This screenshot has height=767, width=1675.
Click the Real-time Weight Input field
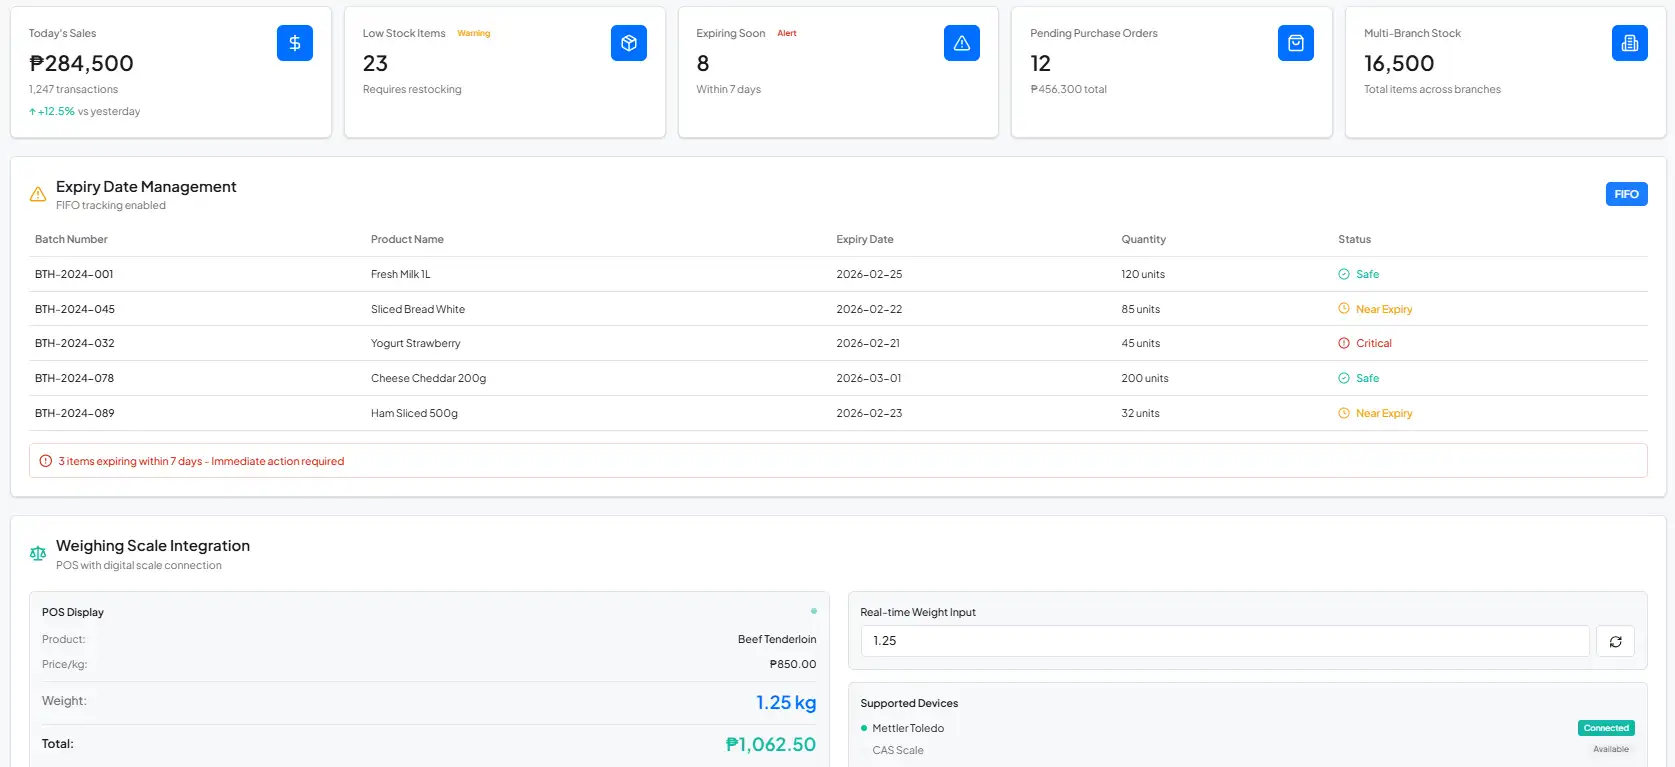point(1225,641)
